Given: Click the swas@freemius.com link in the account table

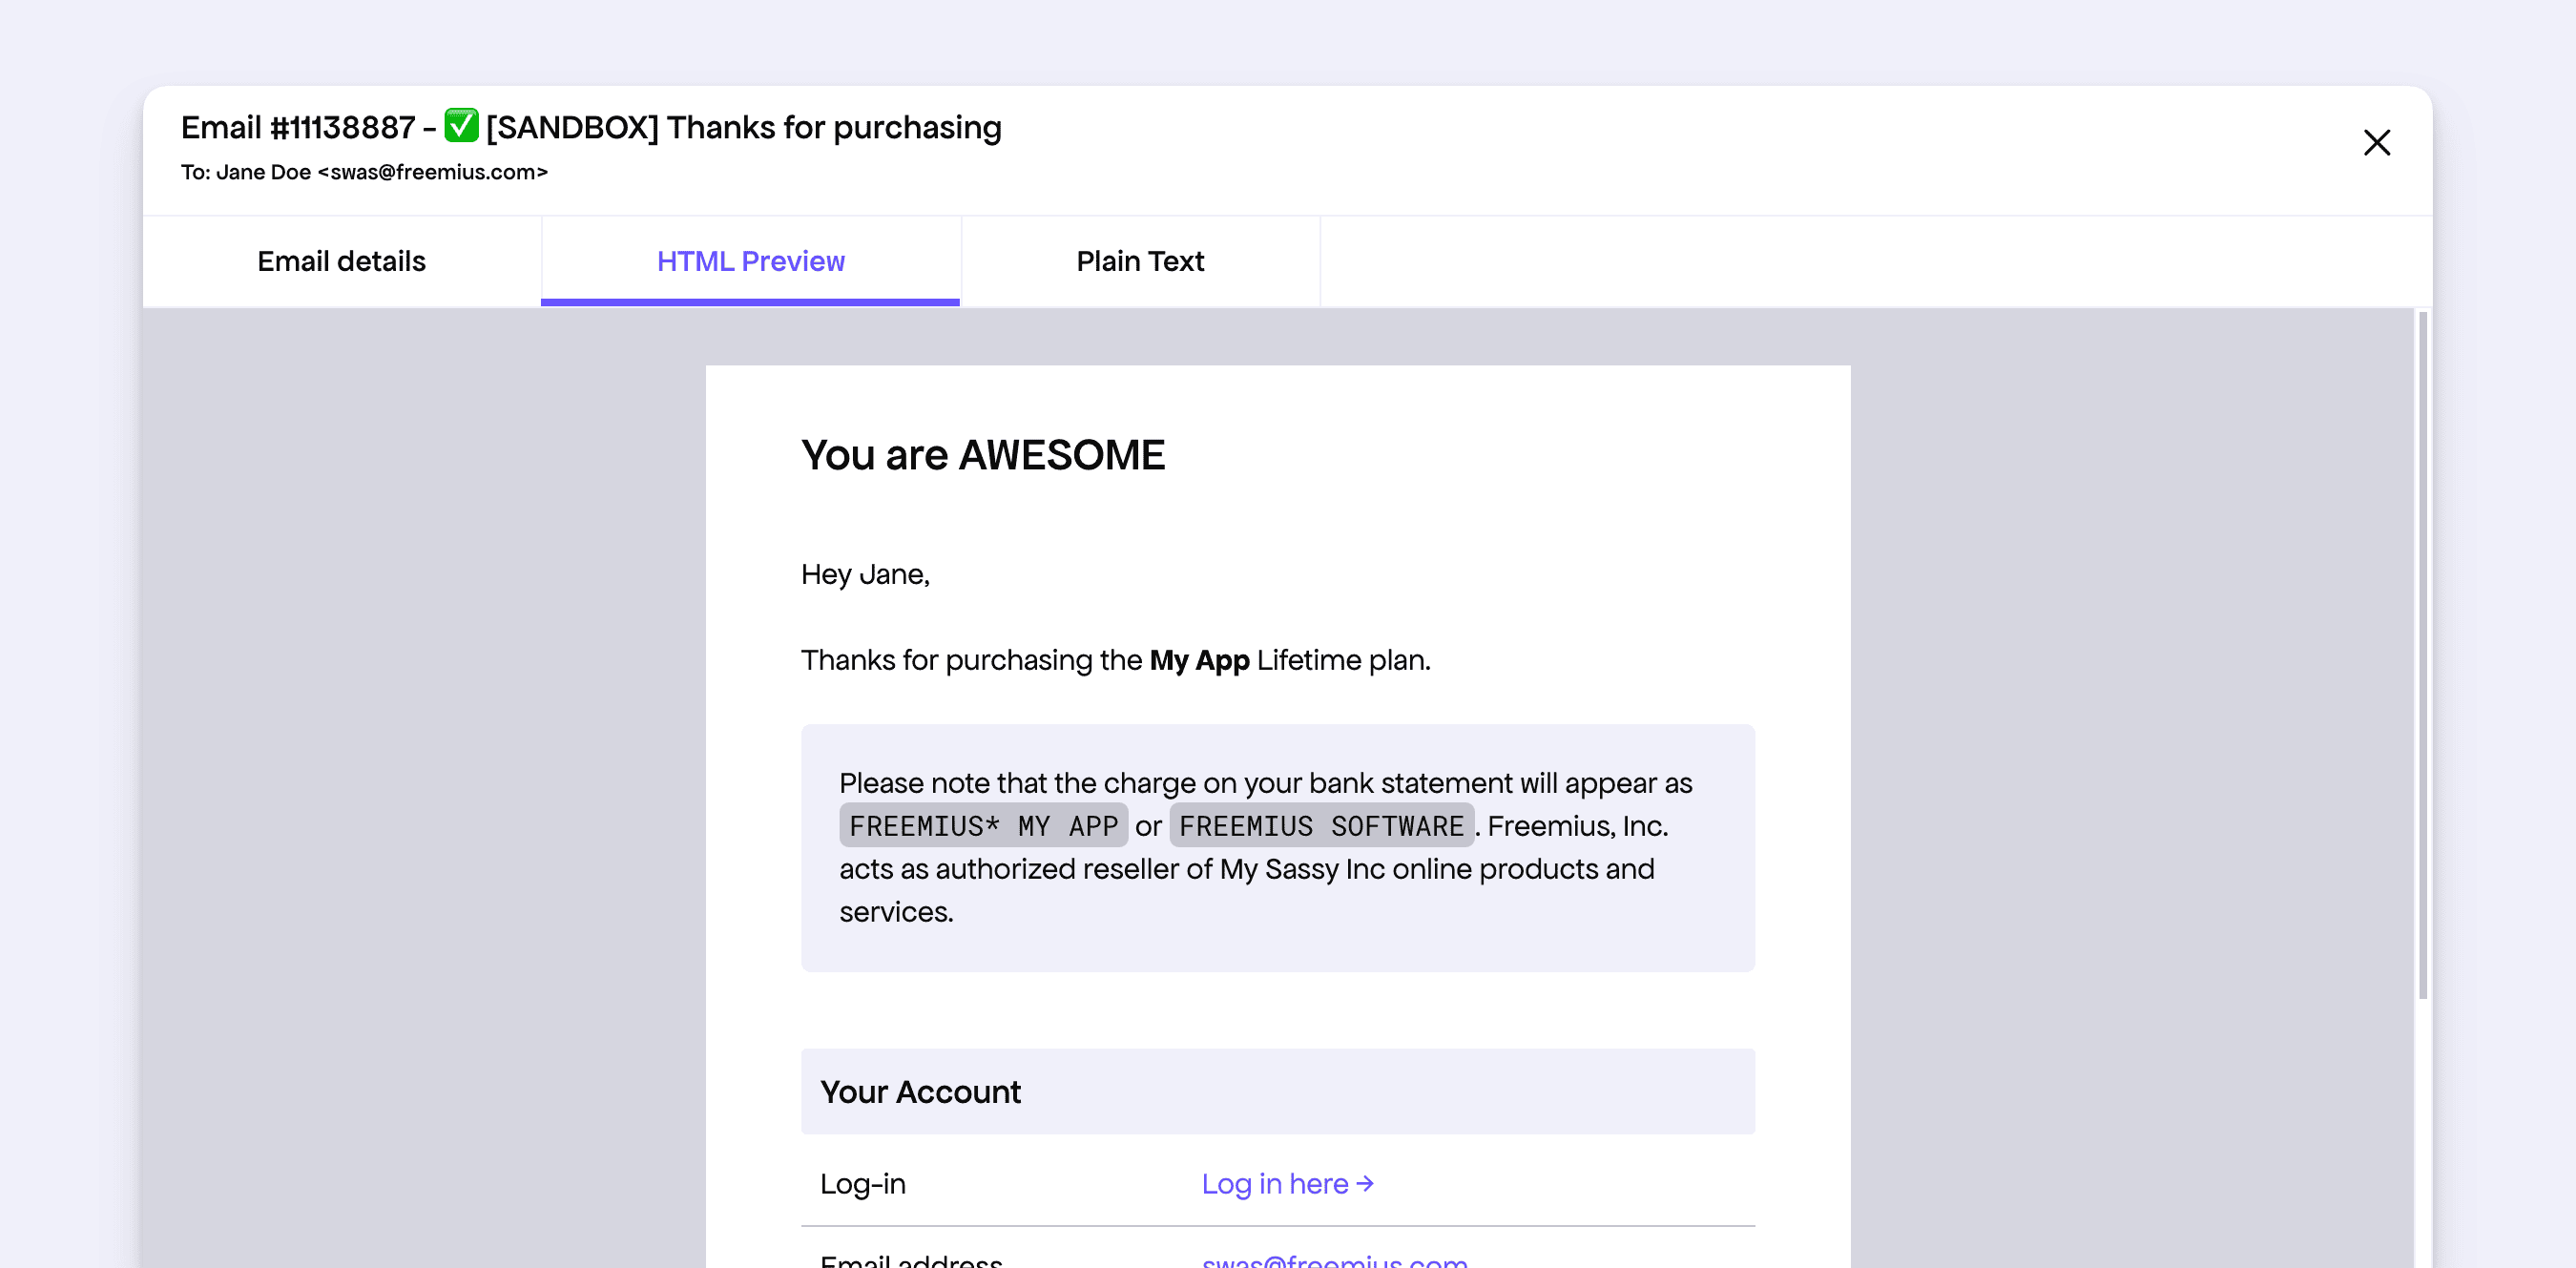Looking at the screenshot, I should [1334, 1260].
